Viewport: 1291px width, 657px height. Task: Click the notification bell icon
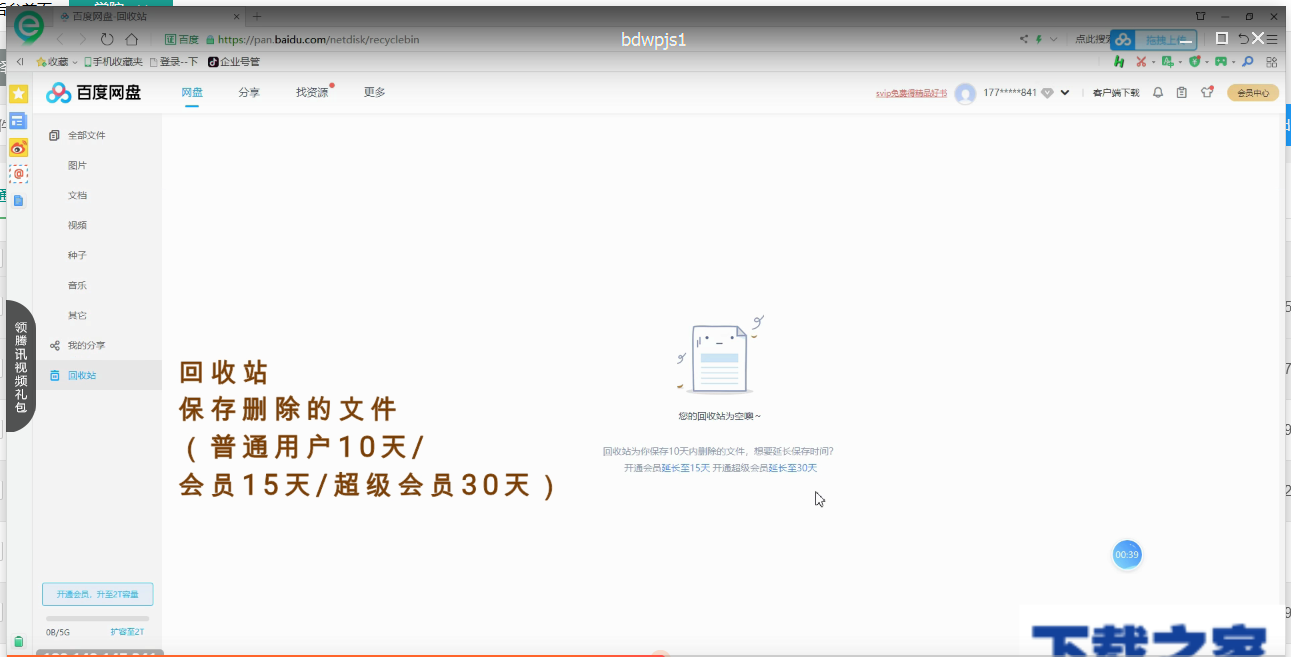pyautogui.click(x=1158, y=92)
